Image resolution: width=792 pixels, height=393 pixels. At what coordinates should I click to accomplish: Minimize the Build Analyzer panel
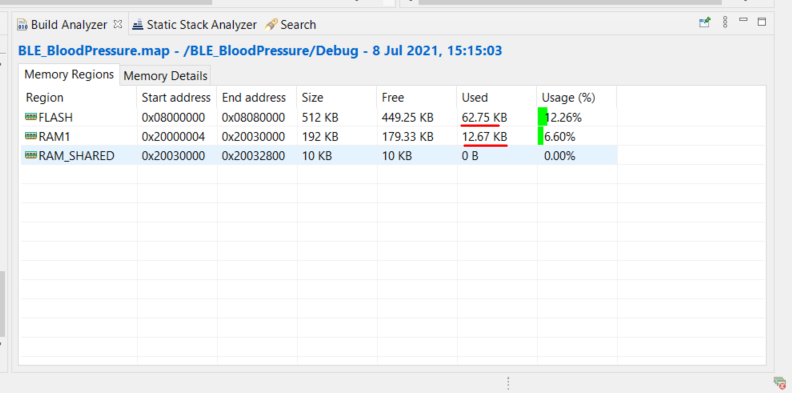point(743,20)
